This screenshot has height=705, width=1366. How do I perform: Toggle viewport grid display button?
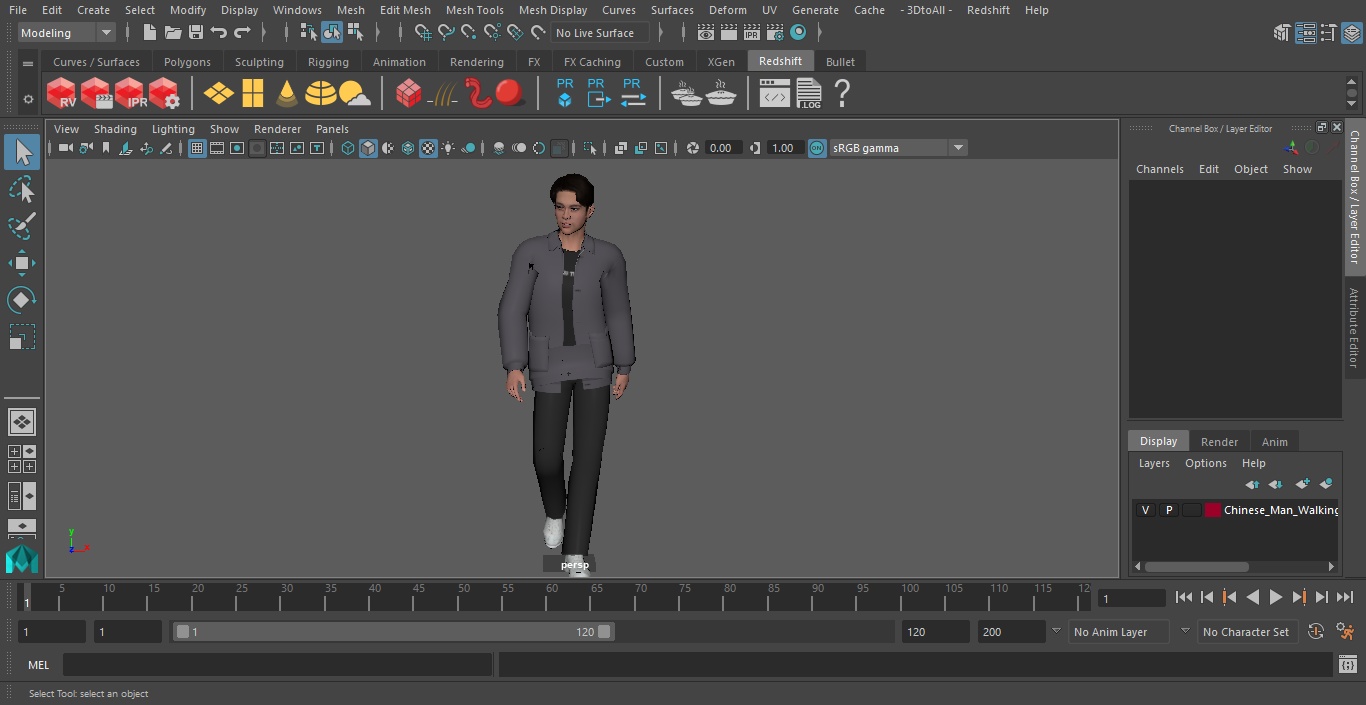pyautogui.click(x=197, y=148)
